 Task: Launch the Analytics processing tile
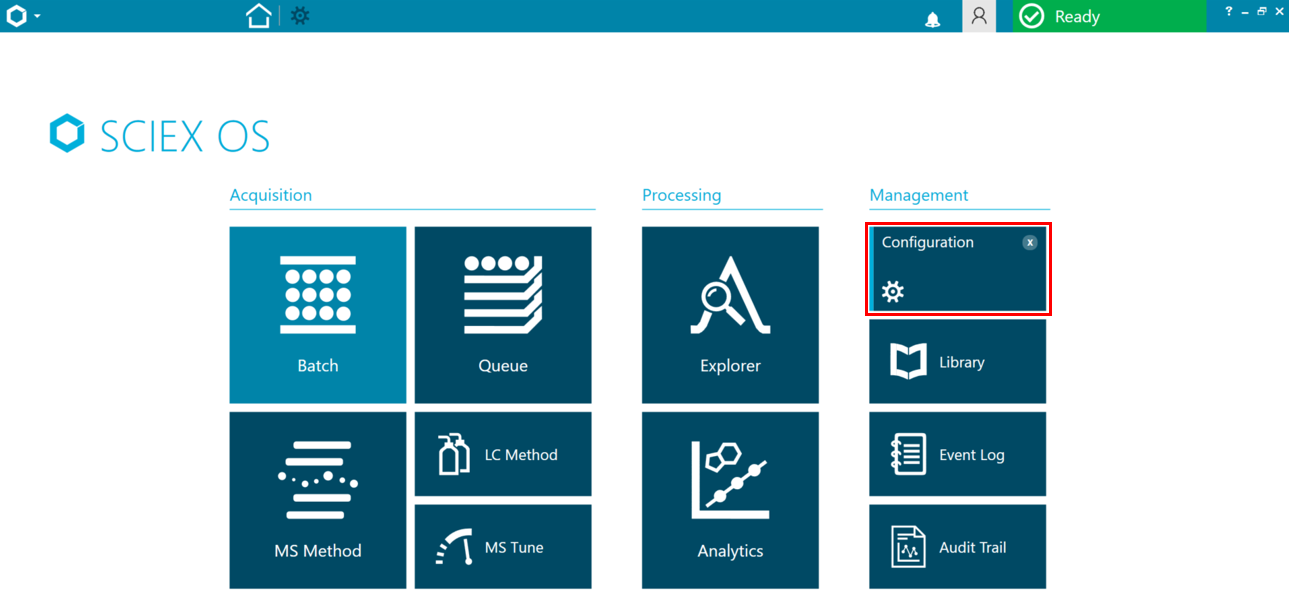tap(730, 500)
